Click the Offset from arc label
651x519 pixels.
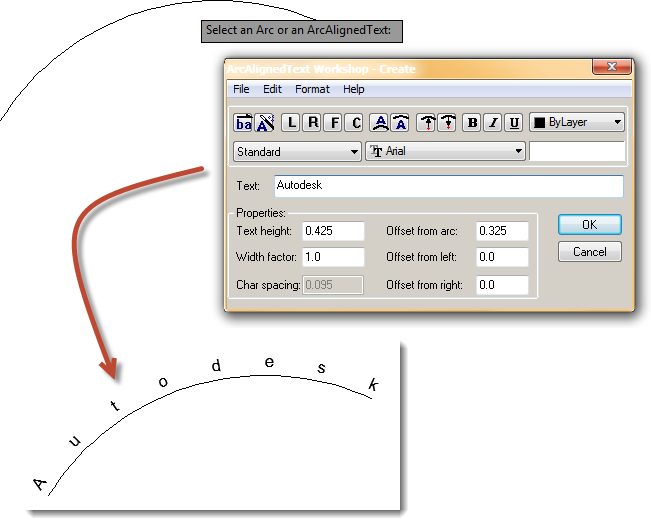422,231
